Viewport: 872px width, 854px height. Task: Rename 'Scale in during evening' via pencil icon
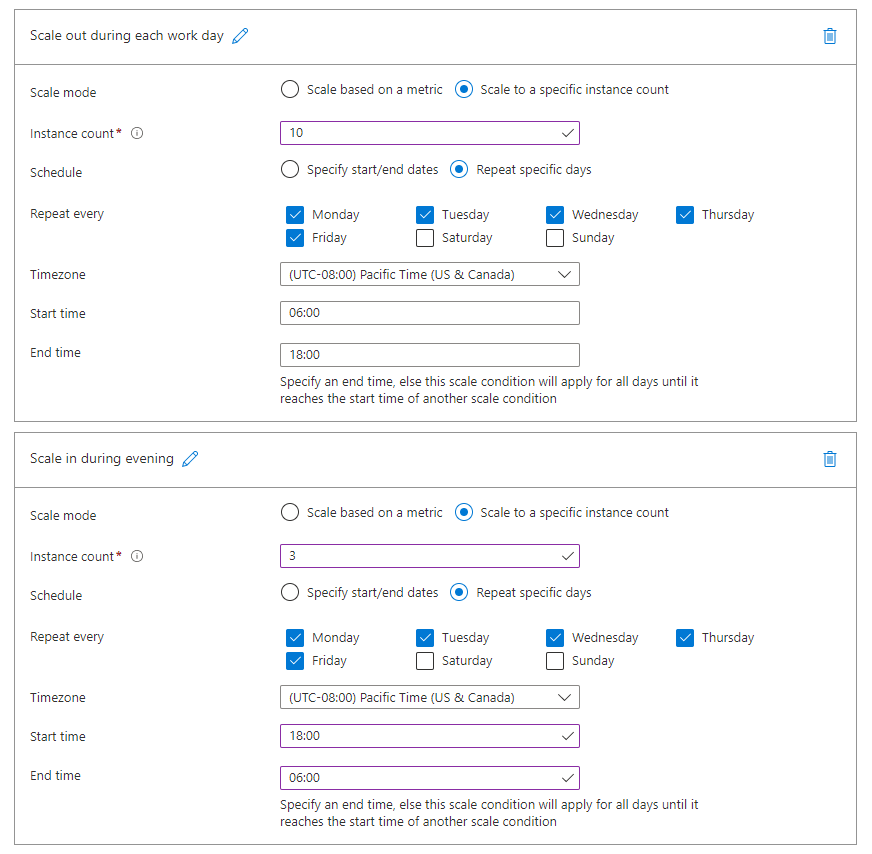pyautogui.click(x=190, y=459)
